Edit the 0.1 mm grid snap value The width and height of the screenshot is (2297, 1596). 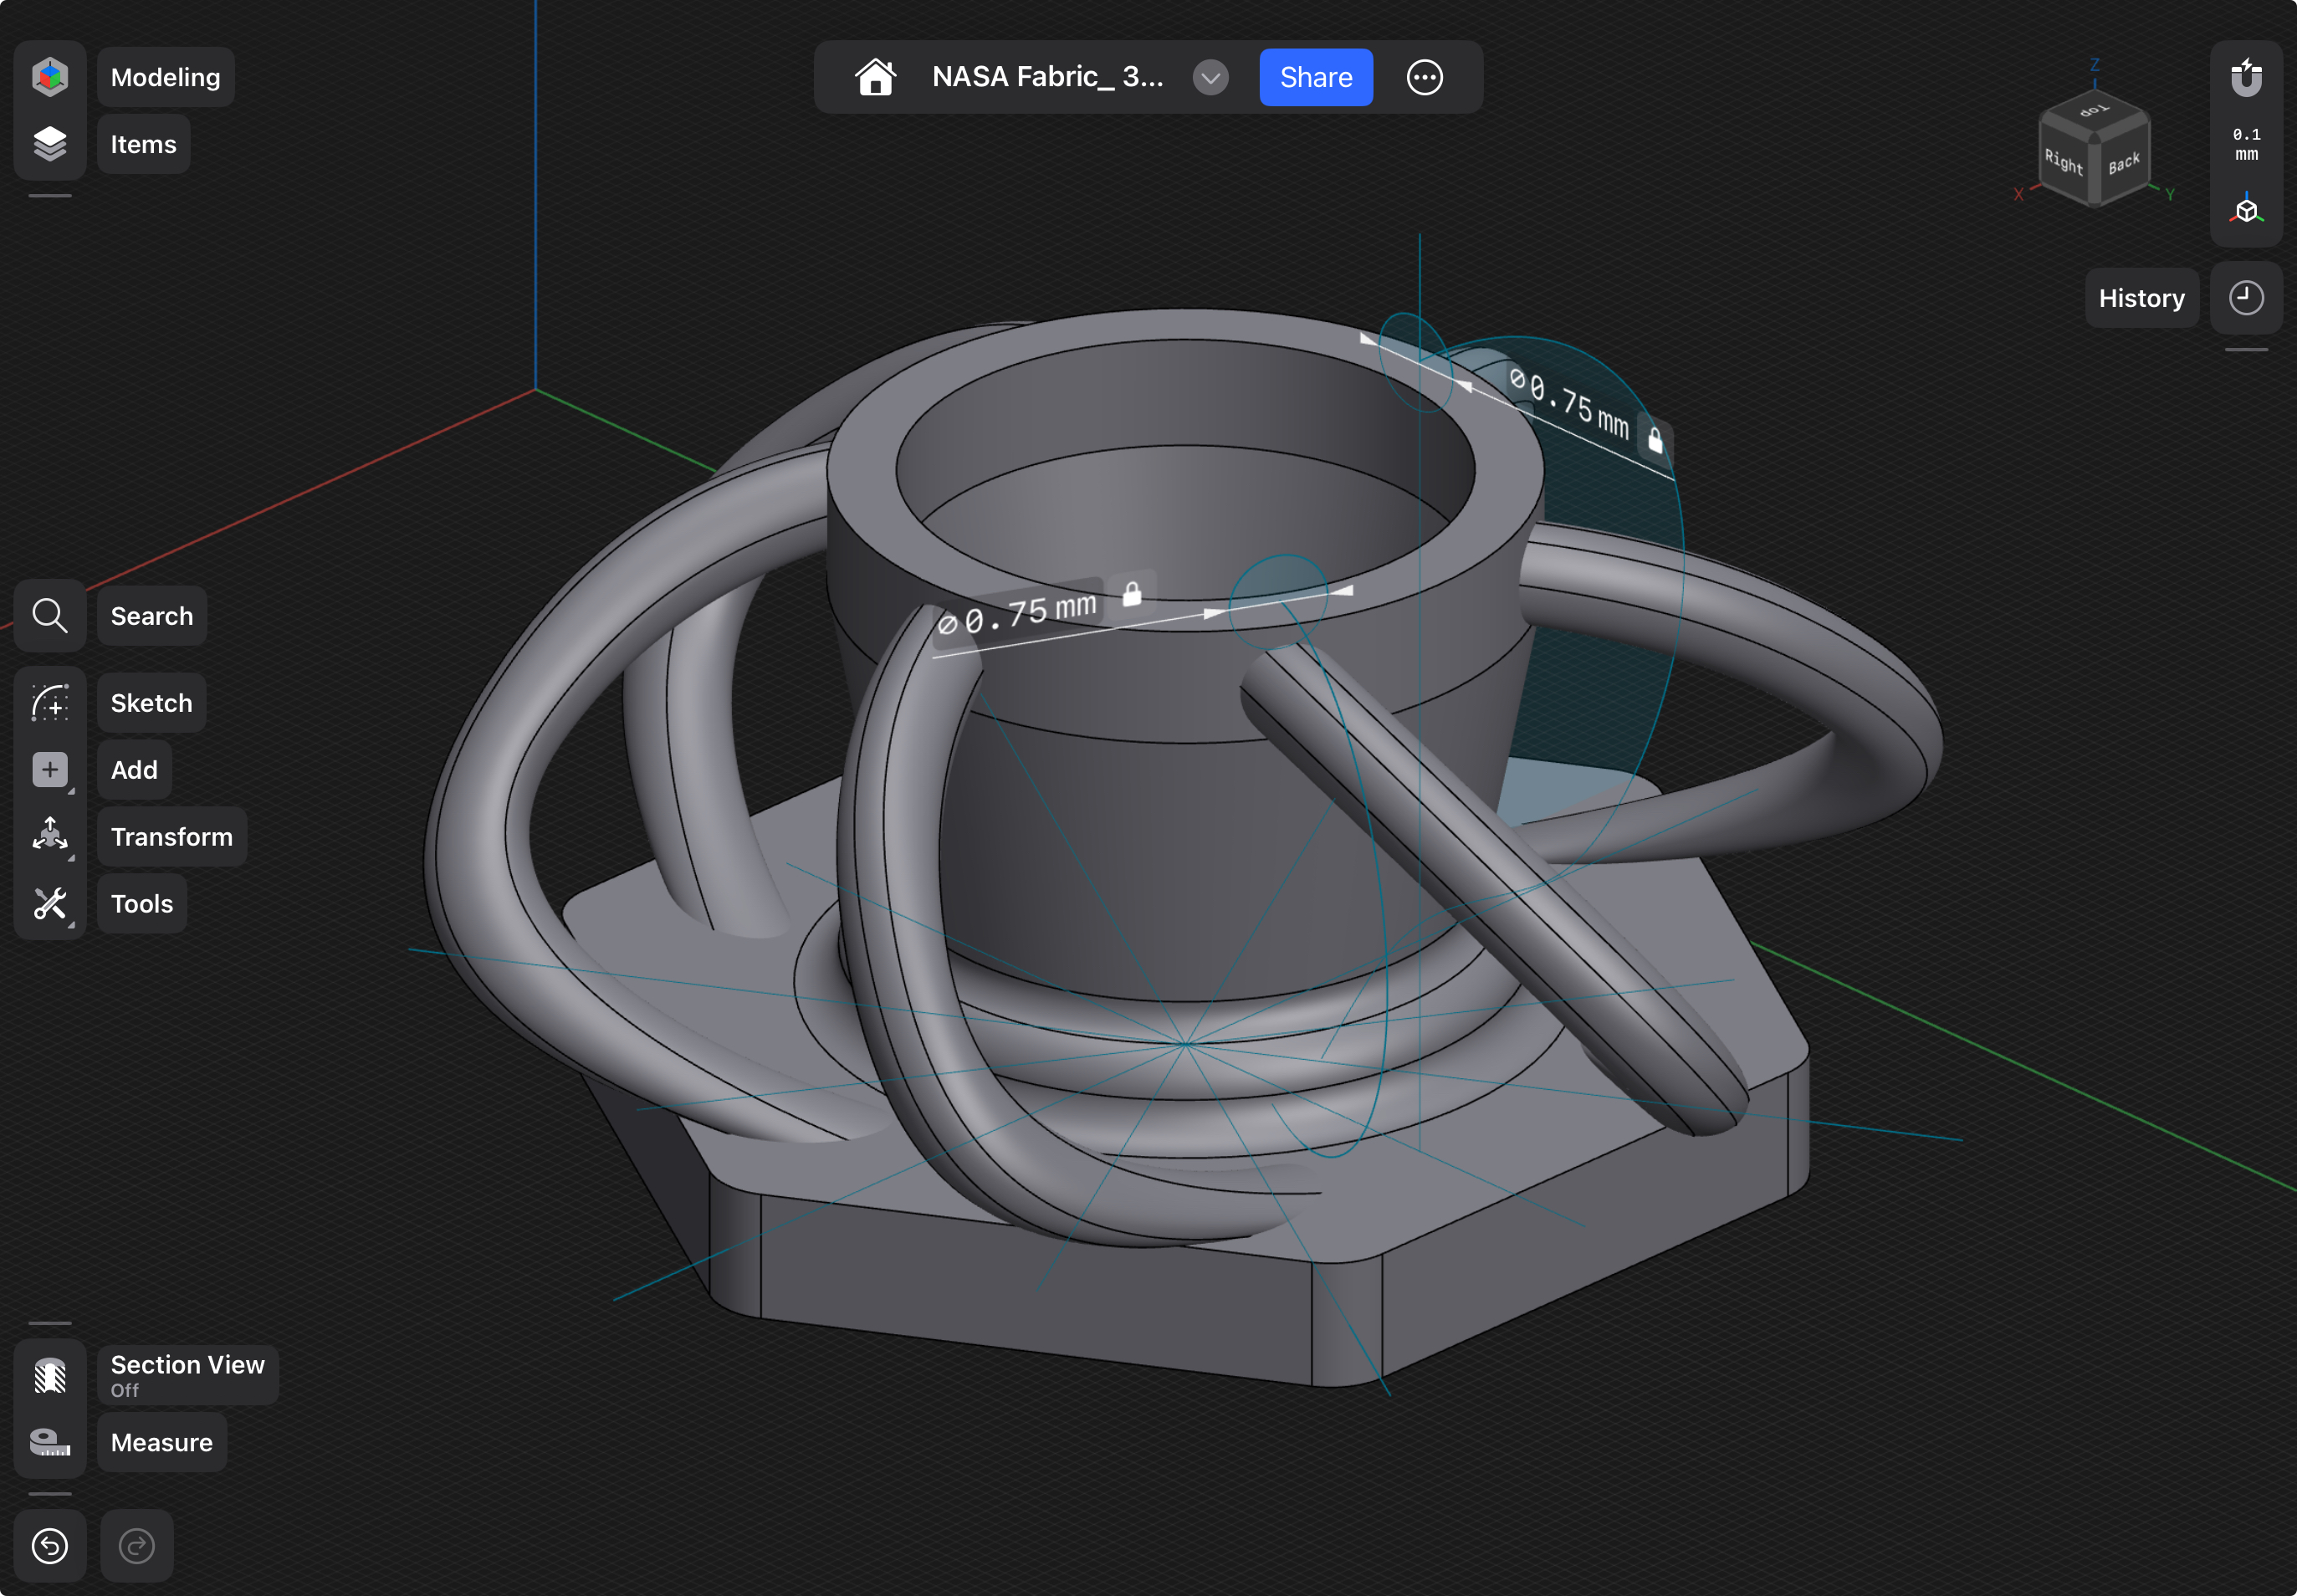coord(2245,144)
